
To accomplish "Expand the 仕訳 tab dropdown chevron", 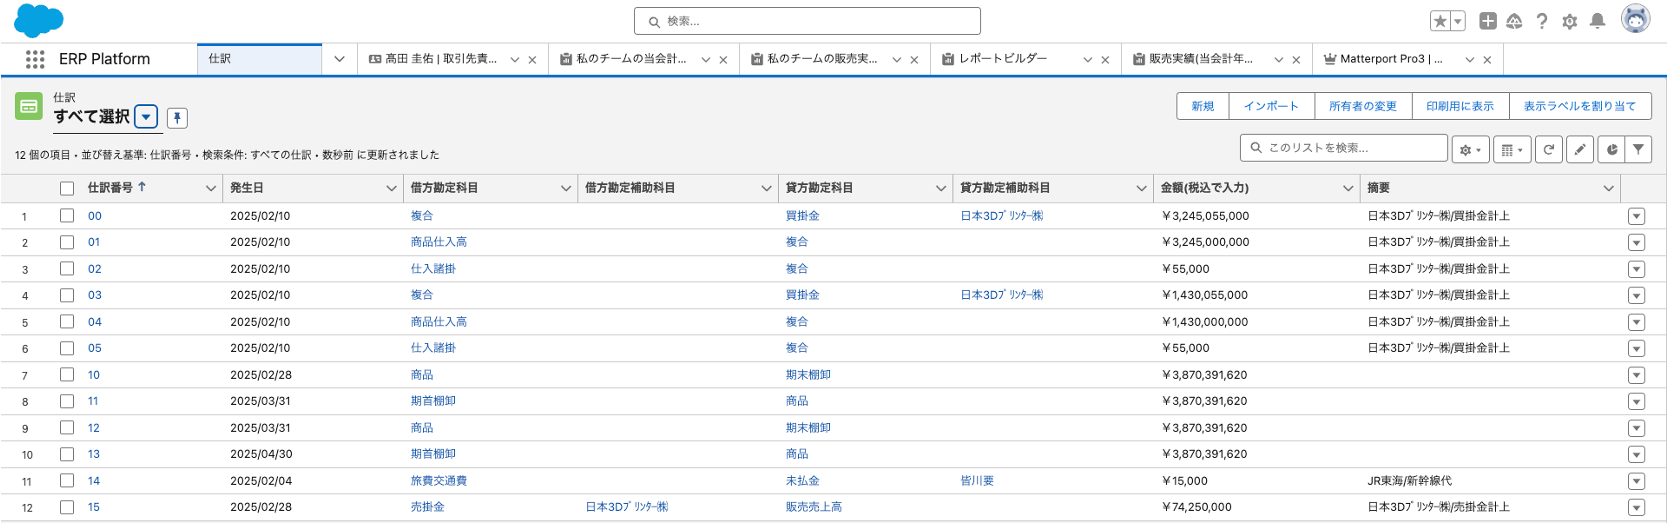I will click(x=339, y=59).
